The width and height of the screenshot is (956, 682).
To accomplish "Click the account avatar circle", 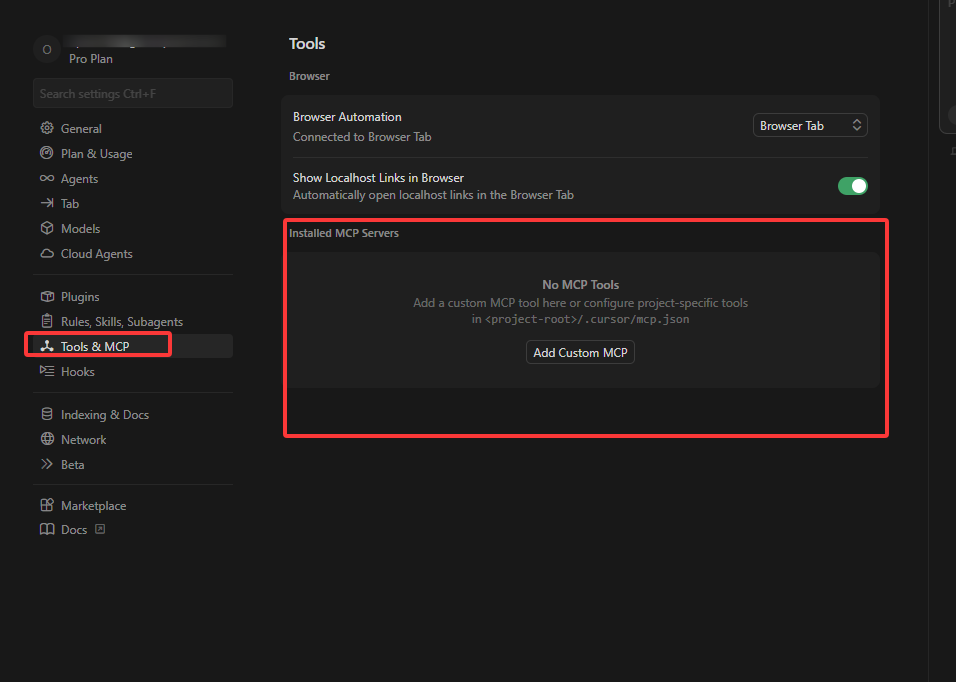I will click(47, 50).
